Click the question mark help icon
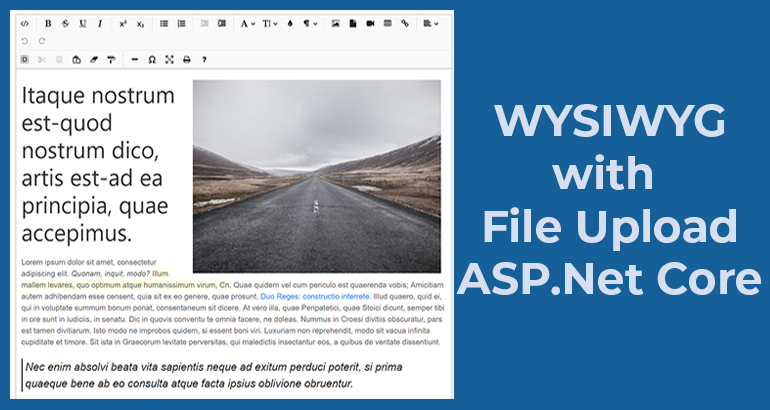Image resolution: width=770 pixels, height=410 pixels. click(204, 59)
